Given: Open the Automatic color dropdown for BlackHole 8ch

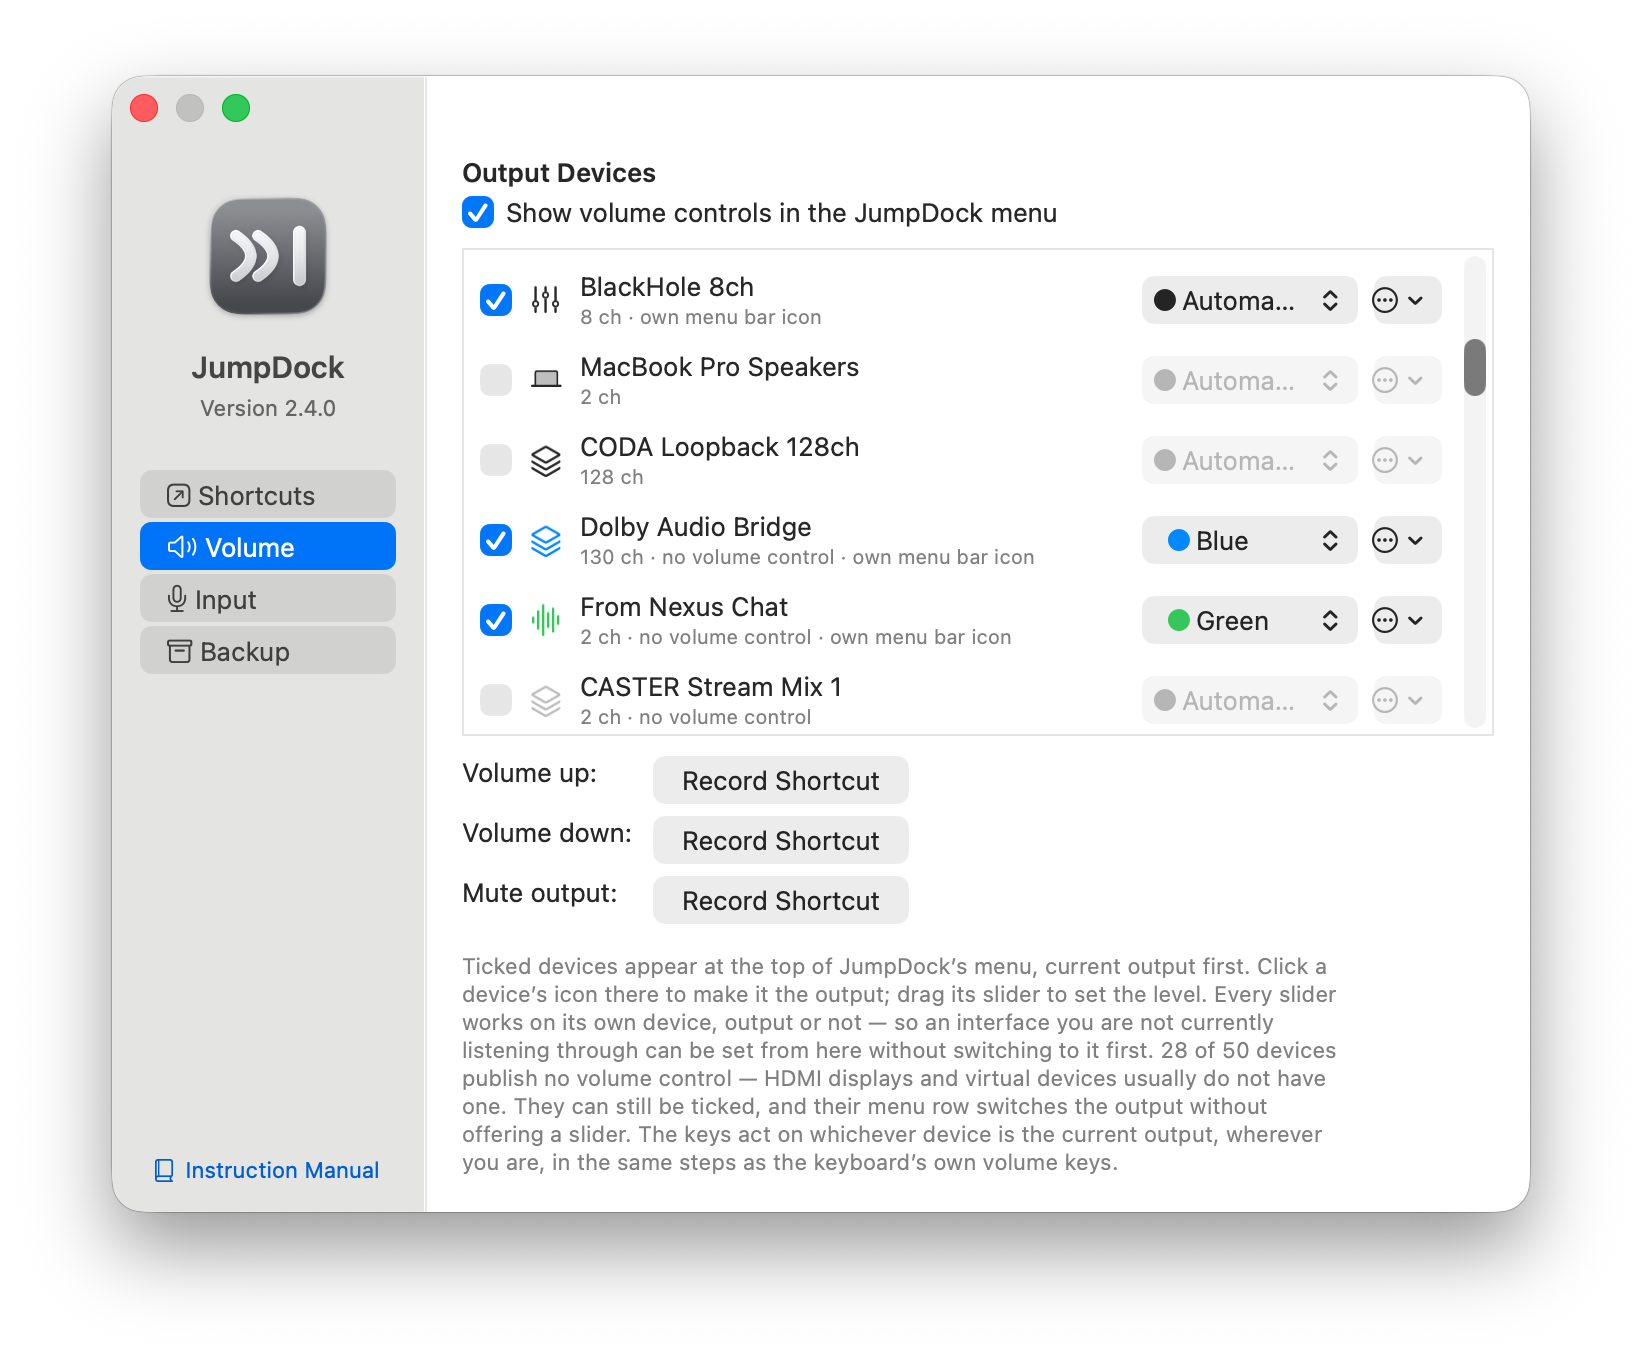Looking at the screenshot, I should 1249,300.
